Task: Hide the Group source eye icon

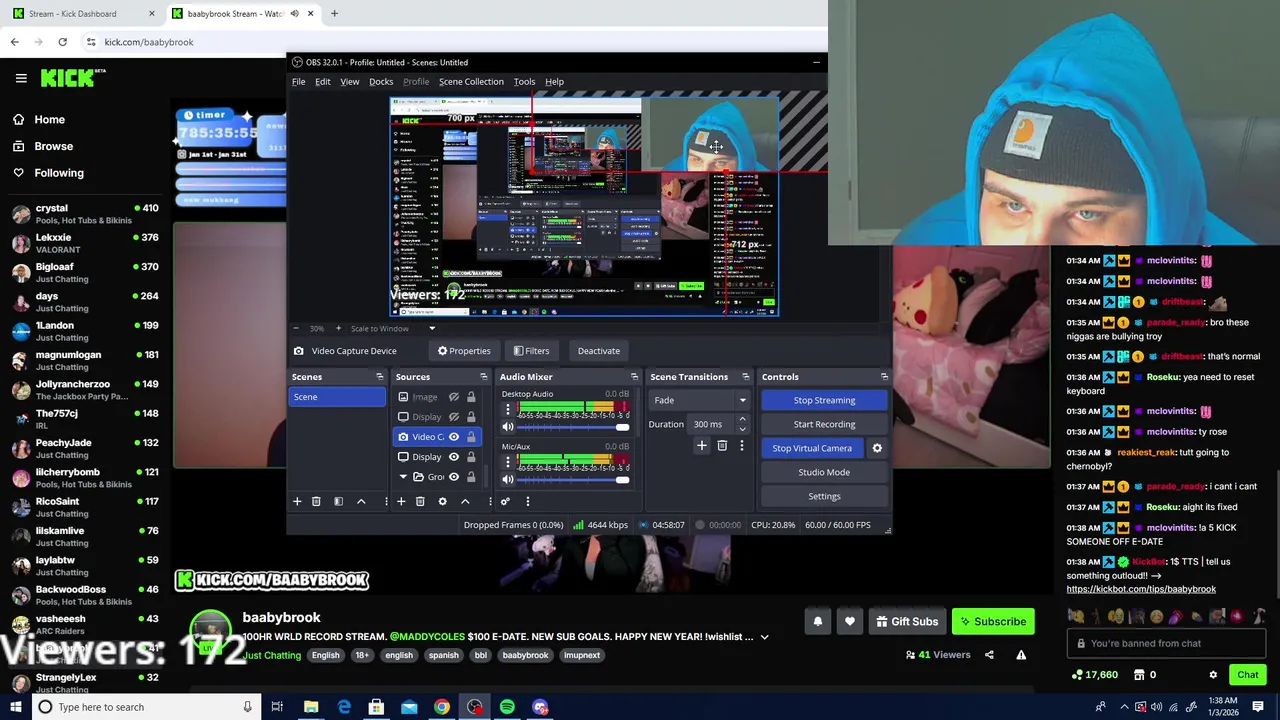Action: pyautogui.click(x=454, y=477)
